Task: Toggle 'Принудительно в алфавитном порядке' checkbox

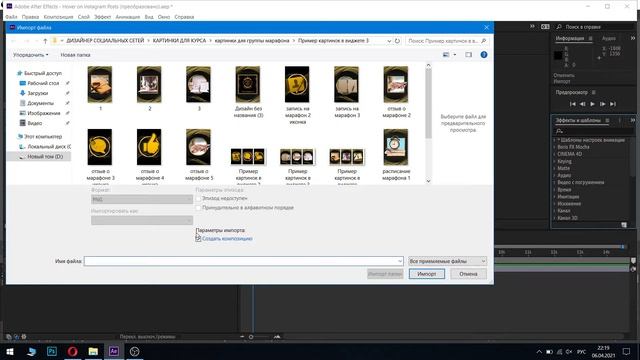Action: coord(198,208)
